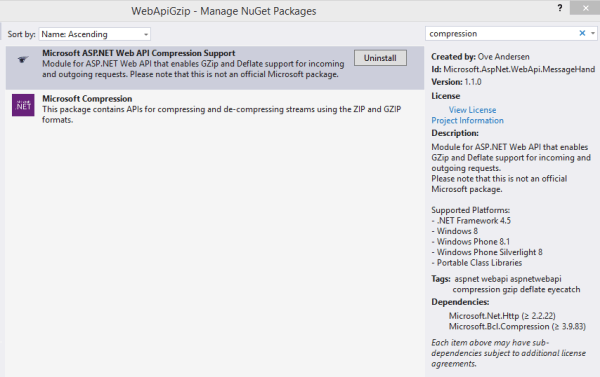Viewport: 600px width, 377px height.
Task: Click the Windows Phone 8.1 platform entry
Action: [x=470, y=242]
